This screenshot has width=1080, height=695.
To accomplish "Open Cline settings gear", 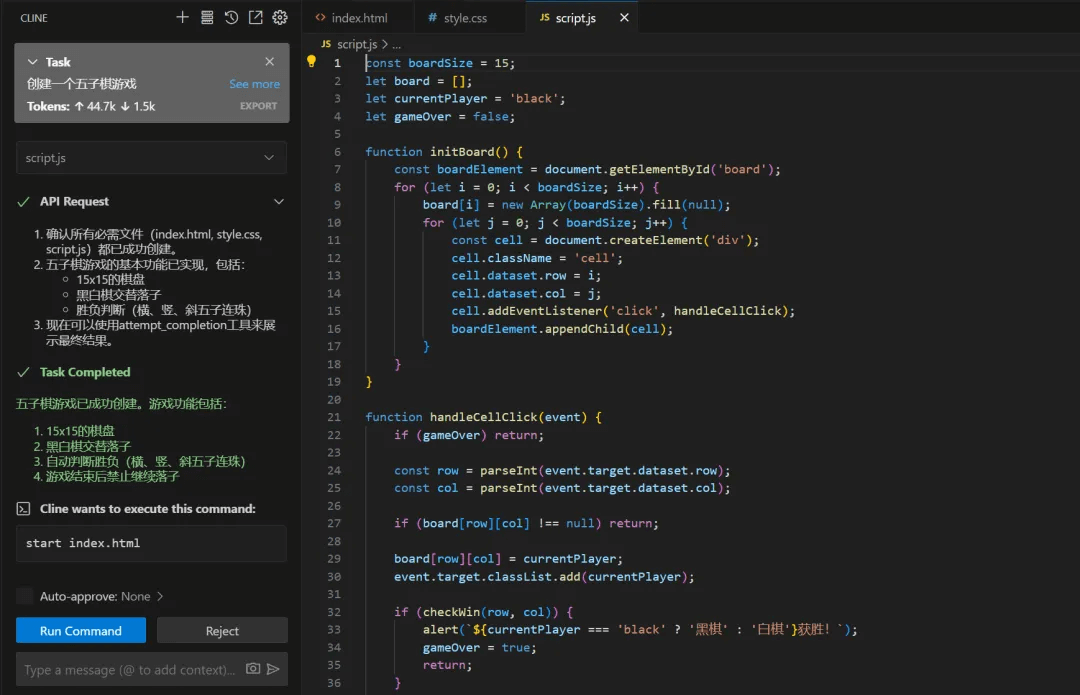I will pyautogui.click(x=280, y=17).
